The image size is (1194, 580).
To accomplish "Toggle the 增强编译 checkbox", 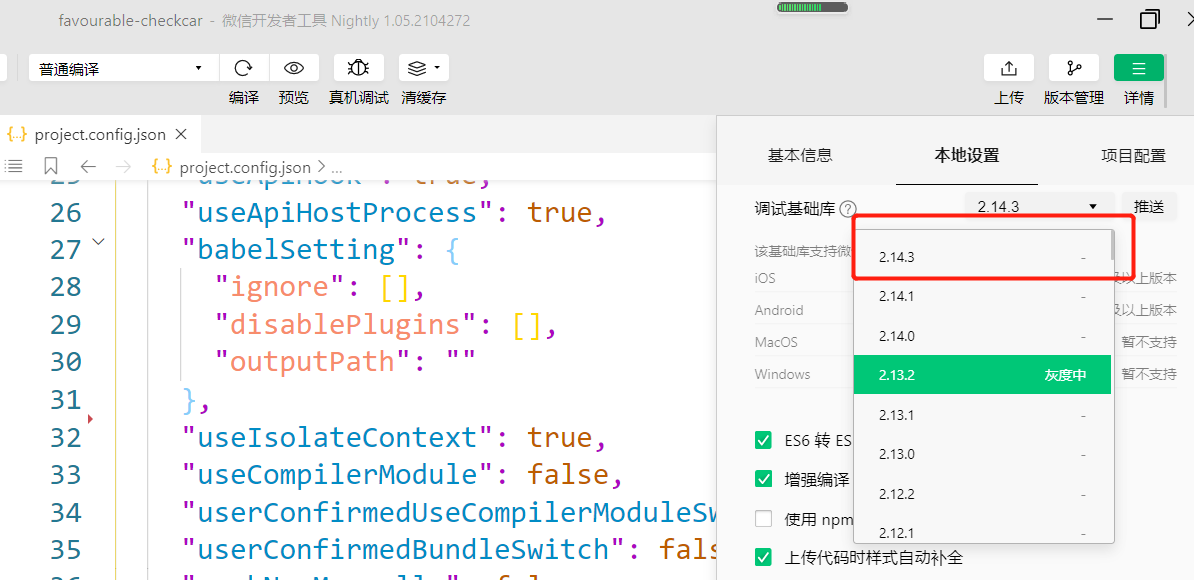I will [x=763, y=480].
